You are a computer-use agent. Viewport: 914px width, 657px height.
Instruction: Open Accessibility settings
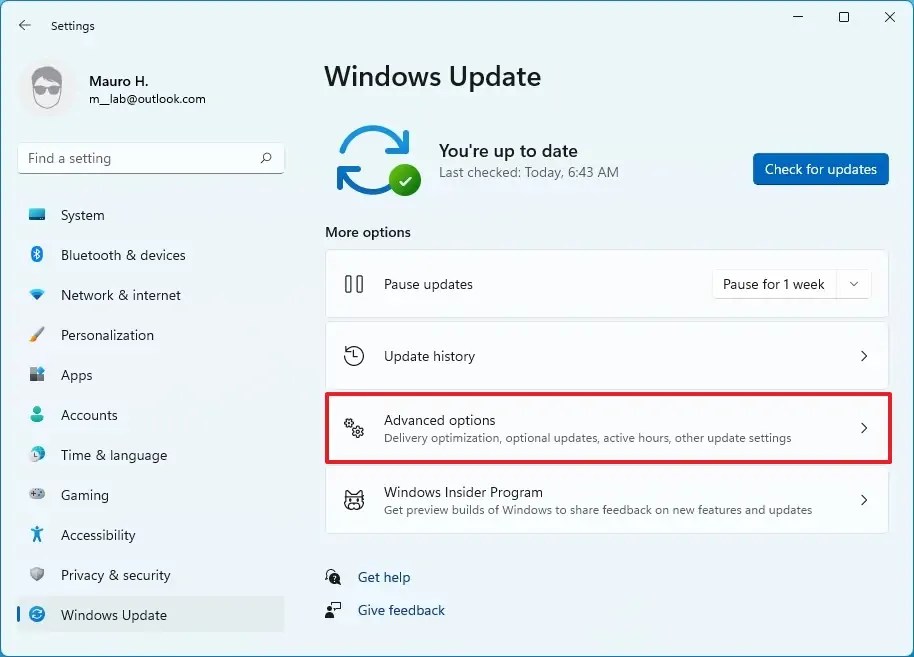click(x=150, y=535)
